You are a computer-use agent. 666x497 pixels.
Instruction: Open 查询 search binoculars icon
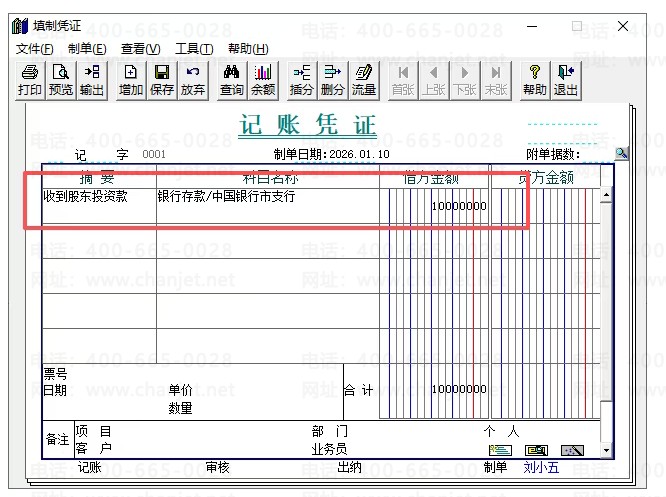[231, 80]
